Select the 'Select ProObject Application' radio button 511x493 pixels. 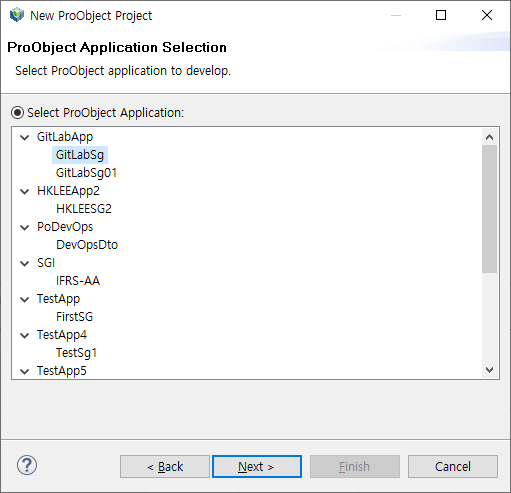(x=17, y=113)
